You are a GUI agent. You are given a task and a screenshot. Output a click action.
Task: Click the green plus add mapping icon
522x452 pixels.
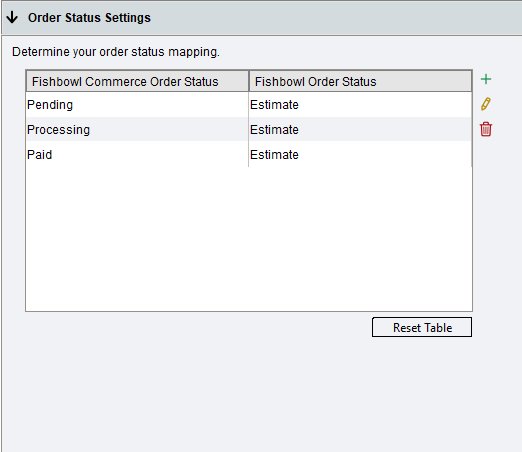point(486,79)
